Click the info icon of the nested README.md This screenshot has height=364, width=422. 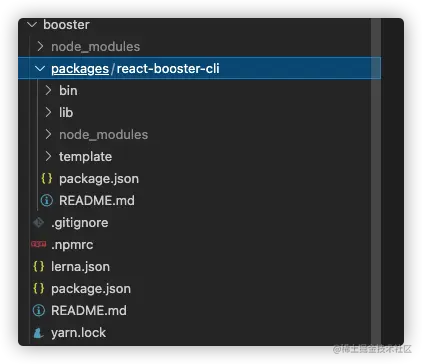click(x=47, y=200)
